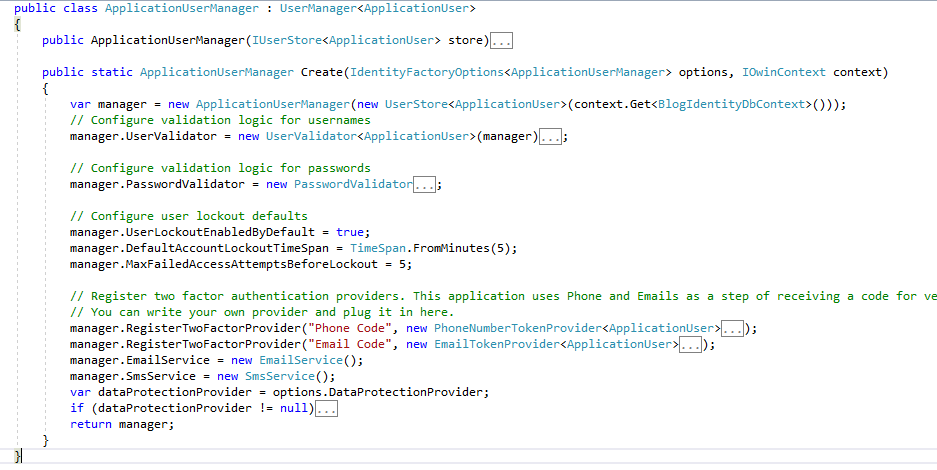Image resolution: width=937 pixels, height=470 pixels.
Task: Click BlogIdentityDbContext in context.Get call
Action: tap(731, 105)
